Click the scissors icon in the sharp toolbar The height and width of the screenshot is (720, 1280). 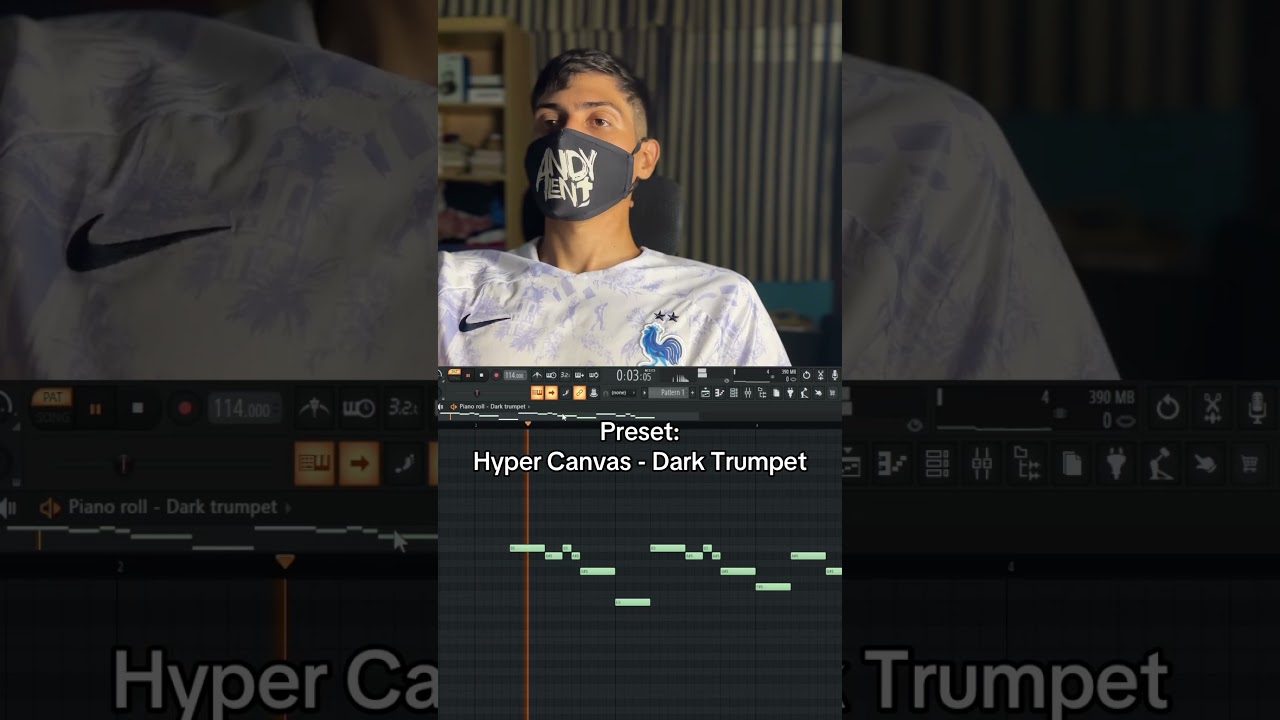pos(821,375)
